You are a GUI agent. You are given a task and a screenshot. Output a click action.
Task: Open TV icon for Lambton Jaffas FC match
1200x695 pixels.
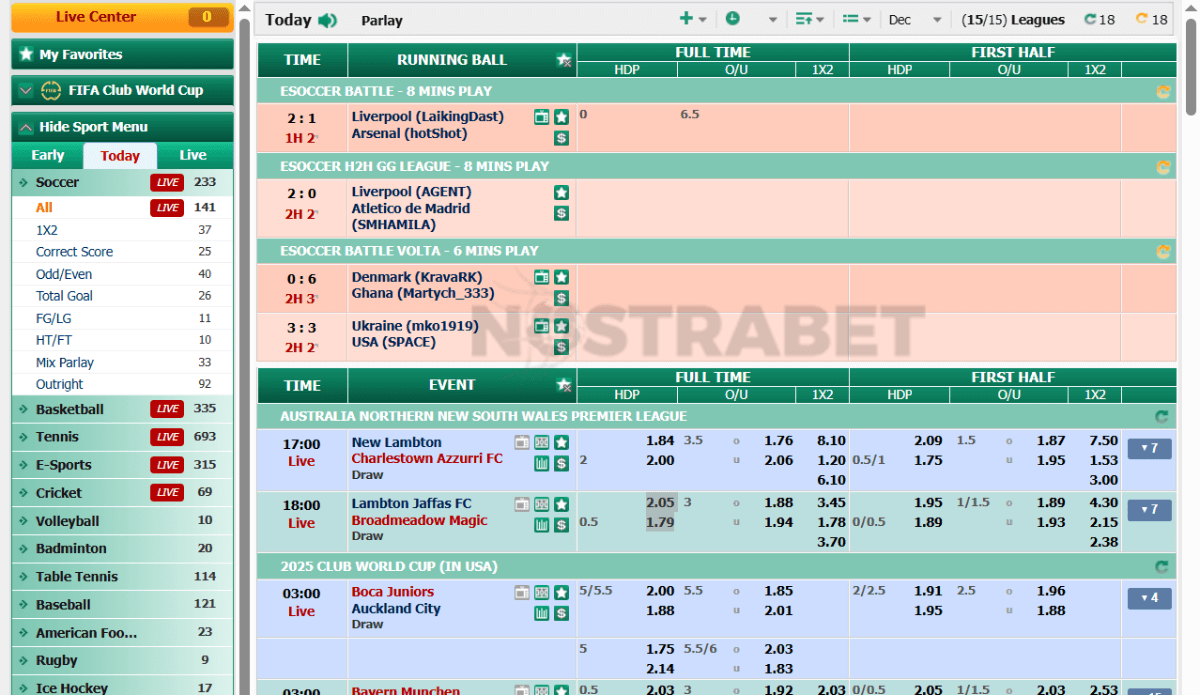[522, 504]
